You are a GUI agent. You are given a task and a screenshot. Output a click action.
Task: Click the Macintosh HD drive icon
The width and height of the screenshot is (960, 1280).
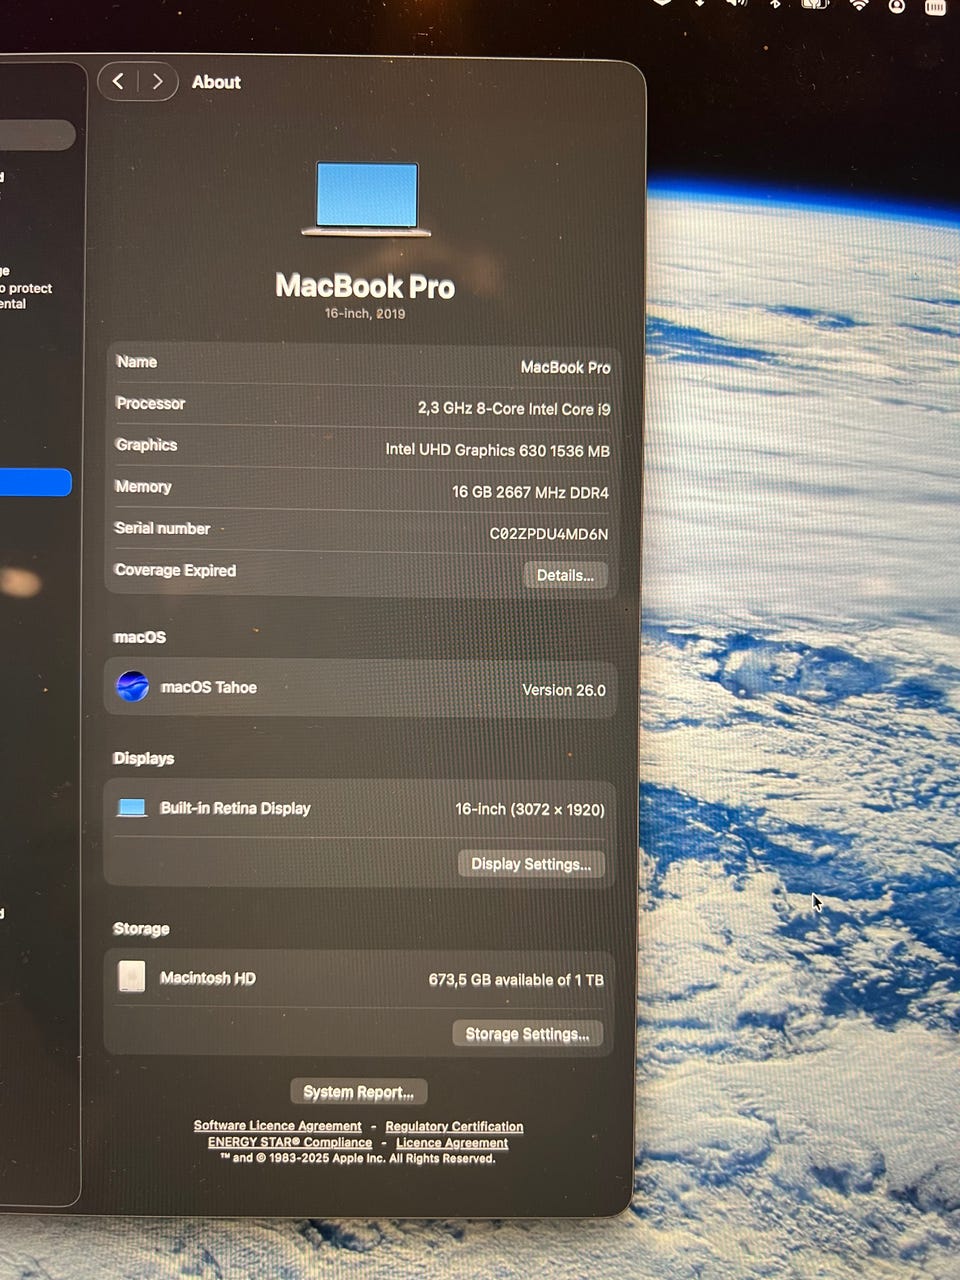click(131, 977)
